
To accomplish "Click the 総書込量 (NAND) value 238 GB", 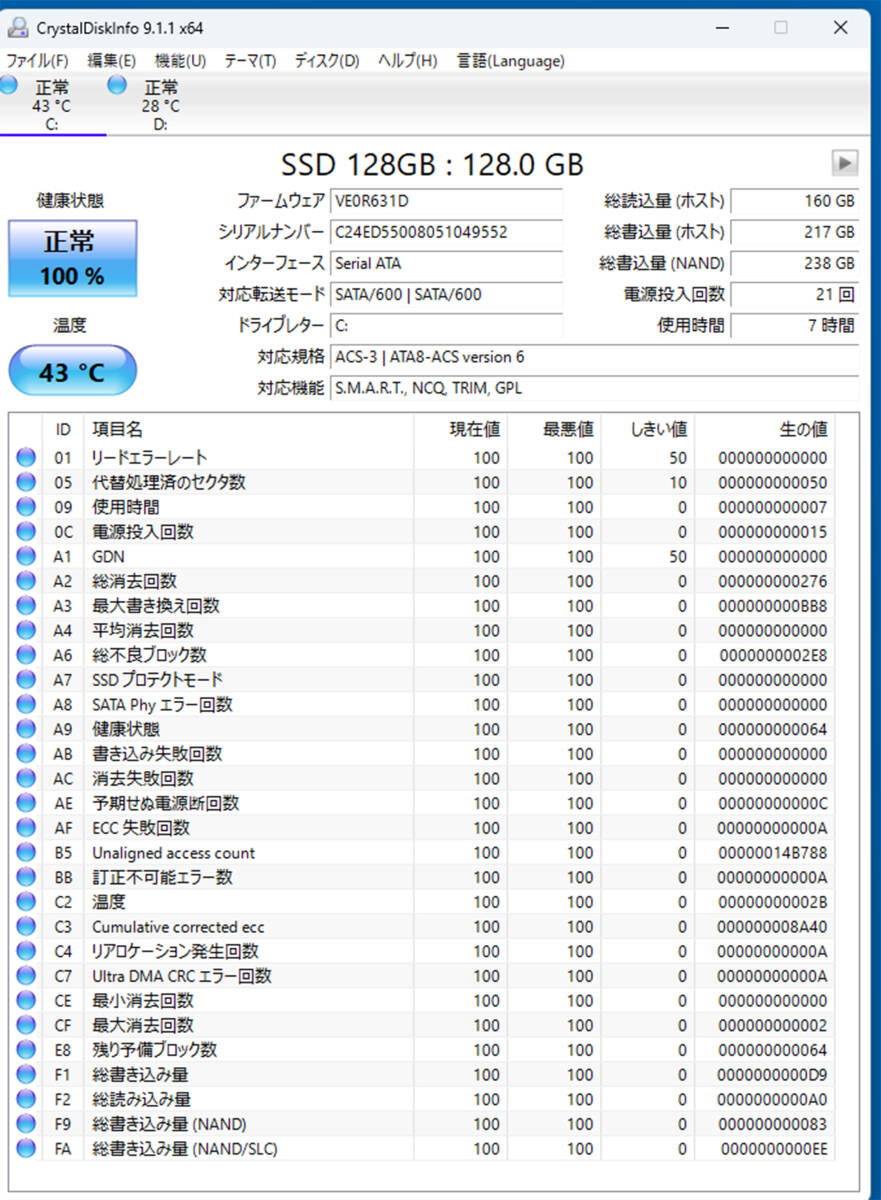I will click(794, 263).
